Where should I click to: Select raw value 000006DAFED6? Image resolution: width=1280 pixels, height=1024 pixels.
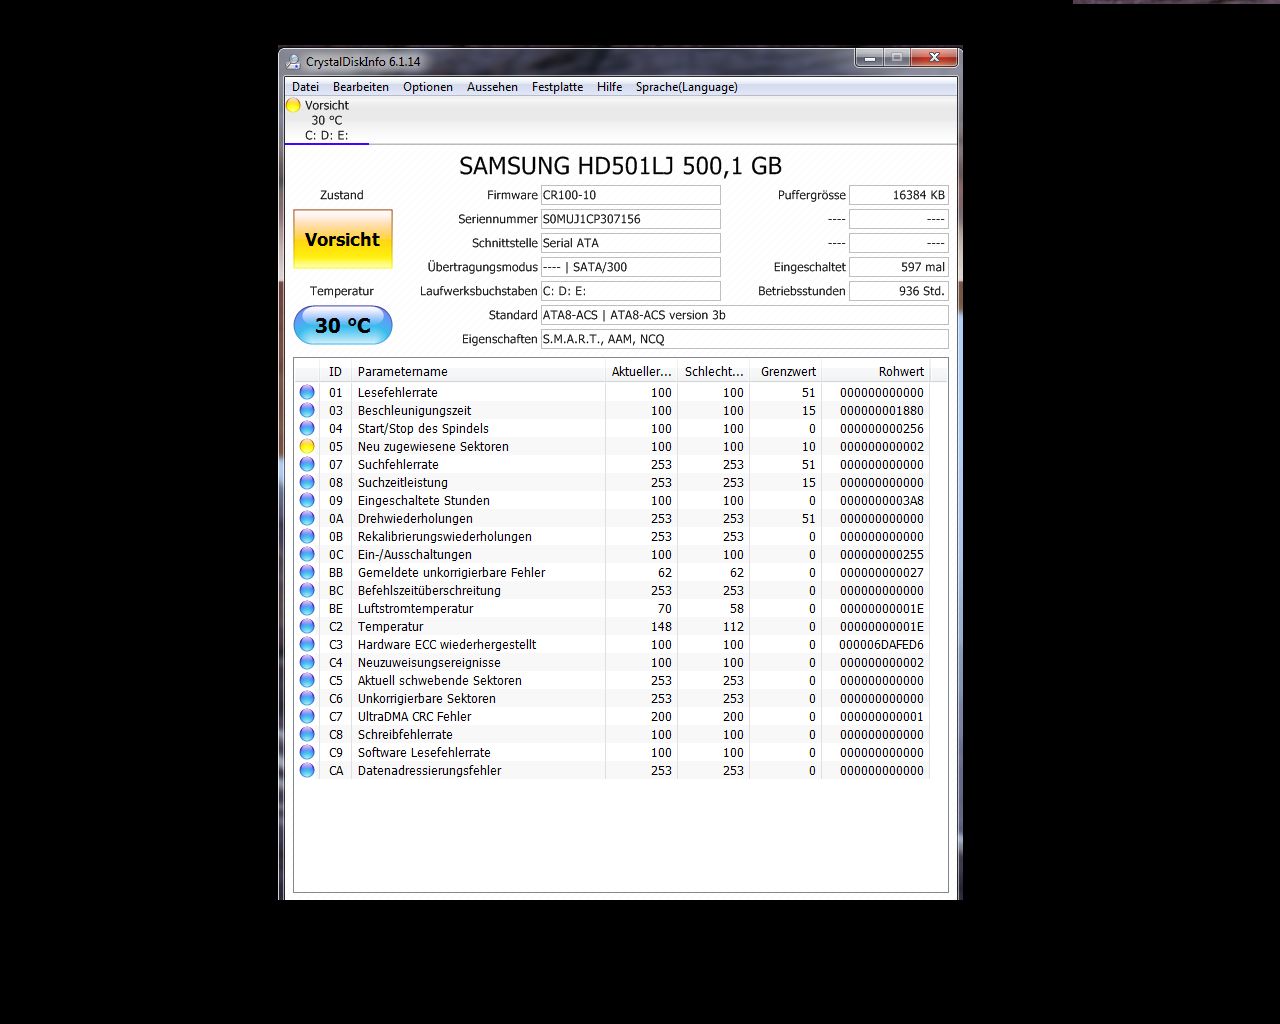tap(882, 644)
